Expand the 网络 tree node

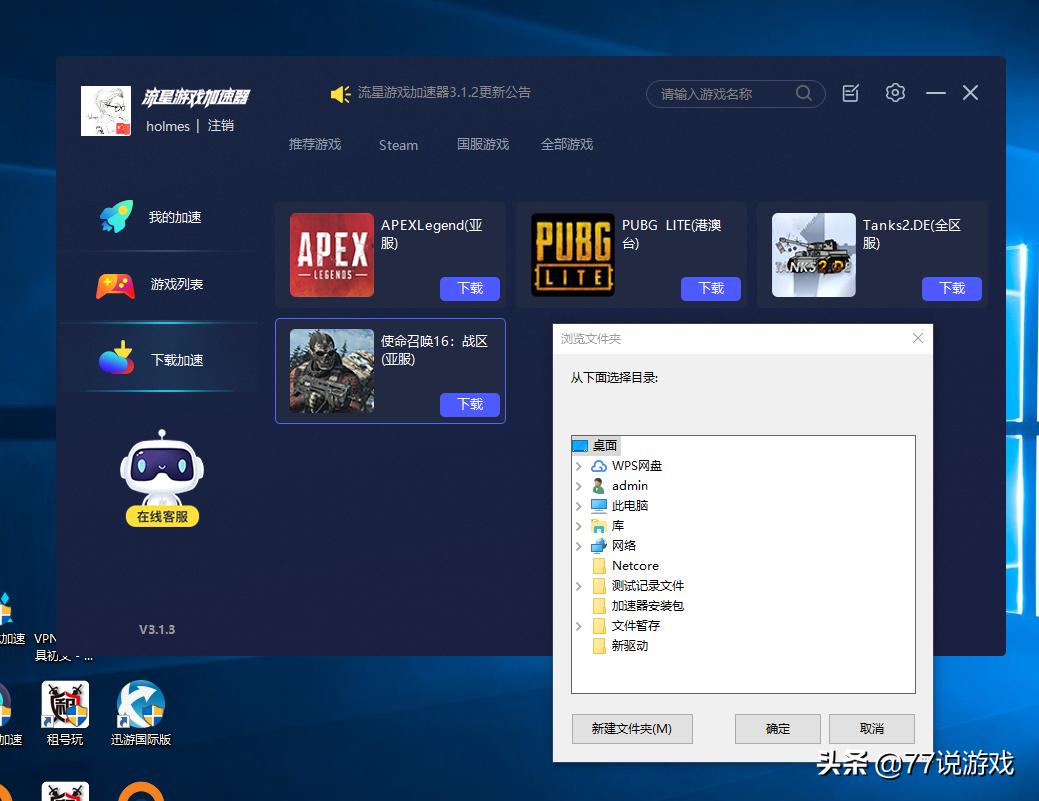click(x=581, y=545)
